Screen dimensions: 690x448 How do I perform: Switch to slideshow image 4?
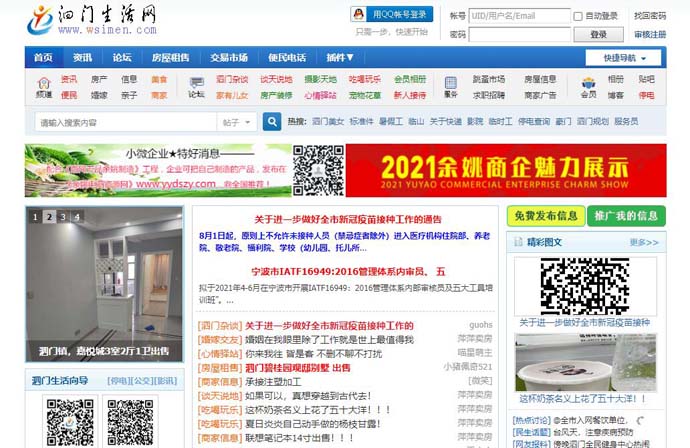coord(77,216)
